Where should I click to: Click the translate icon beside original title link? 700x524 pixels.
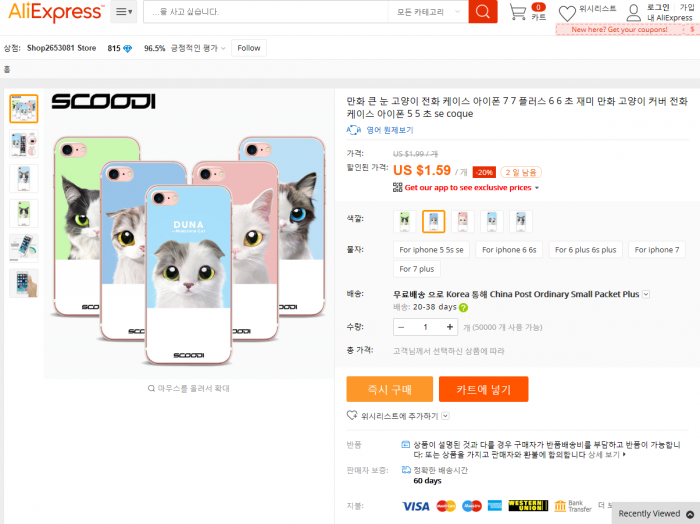pyautogui.click(x=353, y=130)
